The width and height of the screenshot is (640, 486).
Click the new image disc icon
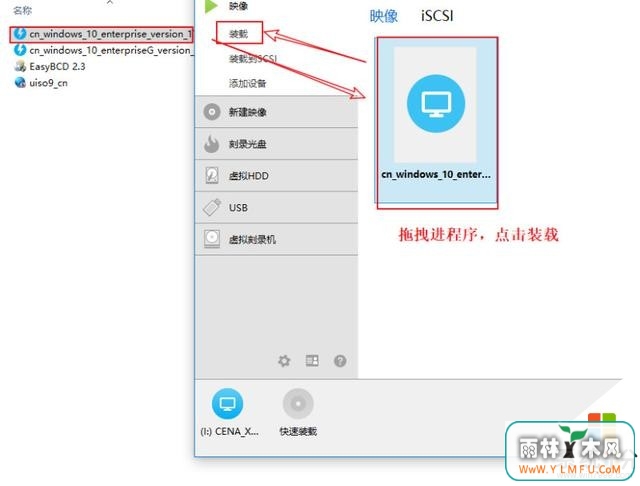[212, 112]
